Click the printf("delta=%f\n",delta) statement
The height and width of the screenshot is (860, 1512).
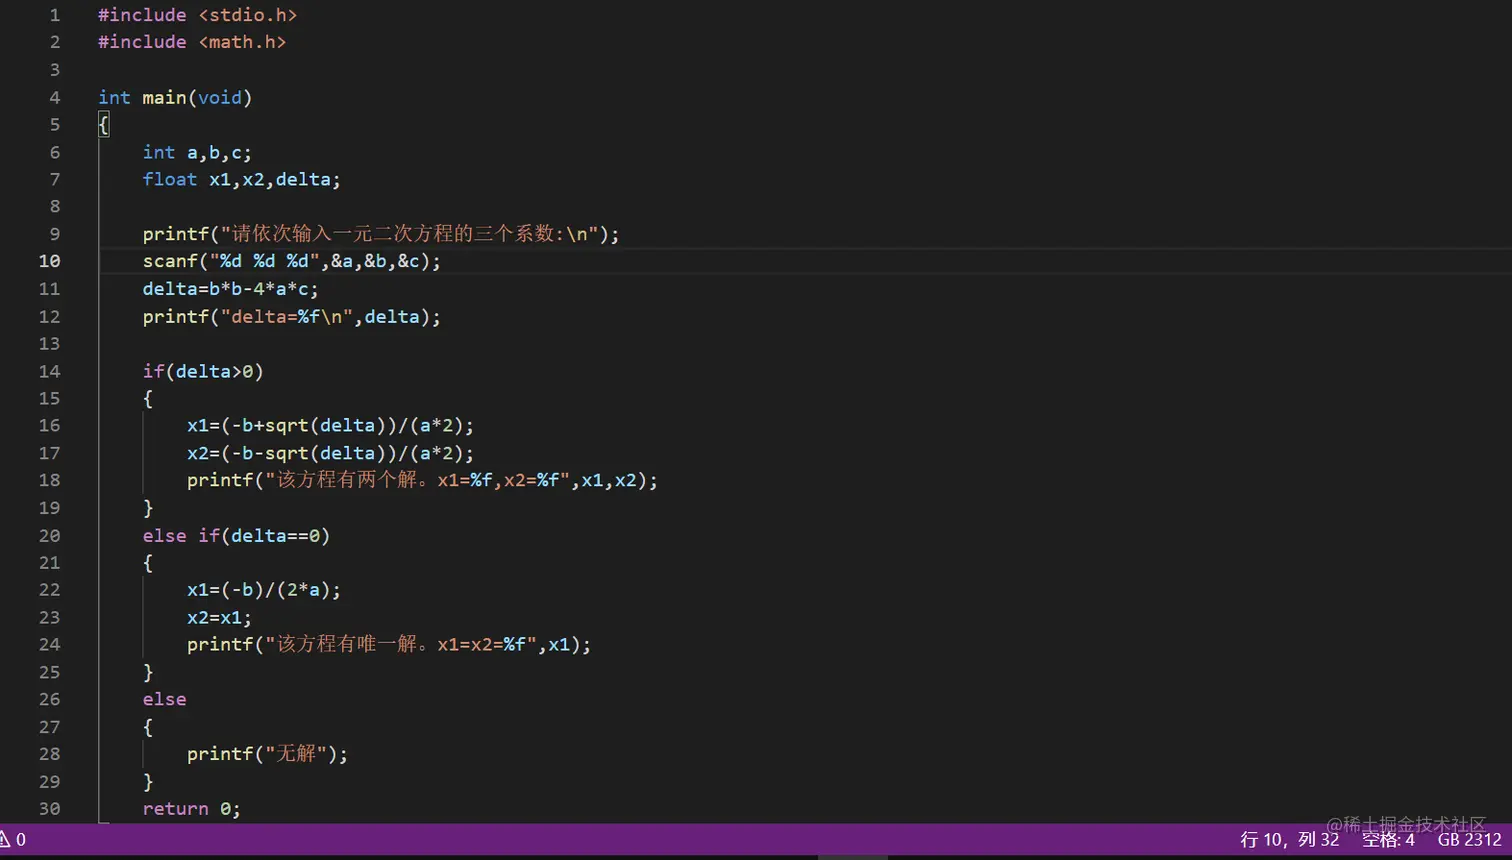291,316
